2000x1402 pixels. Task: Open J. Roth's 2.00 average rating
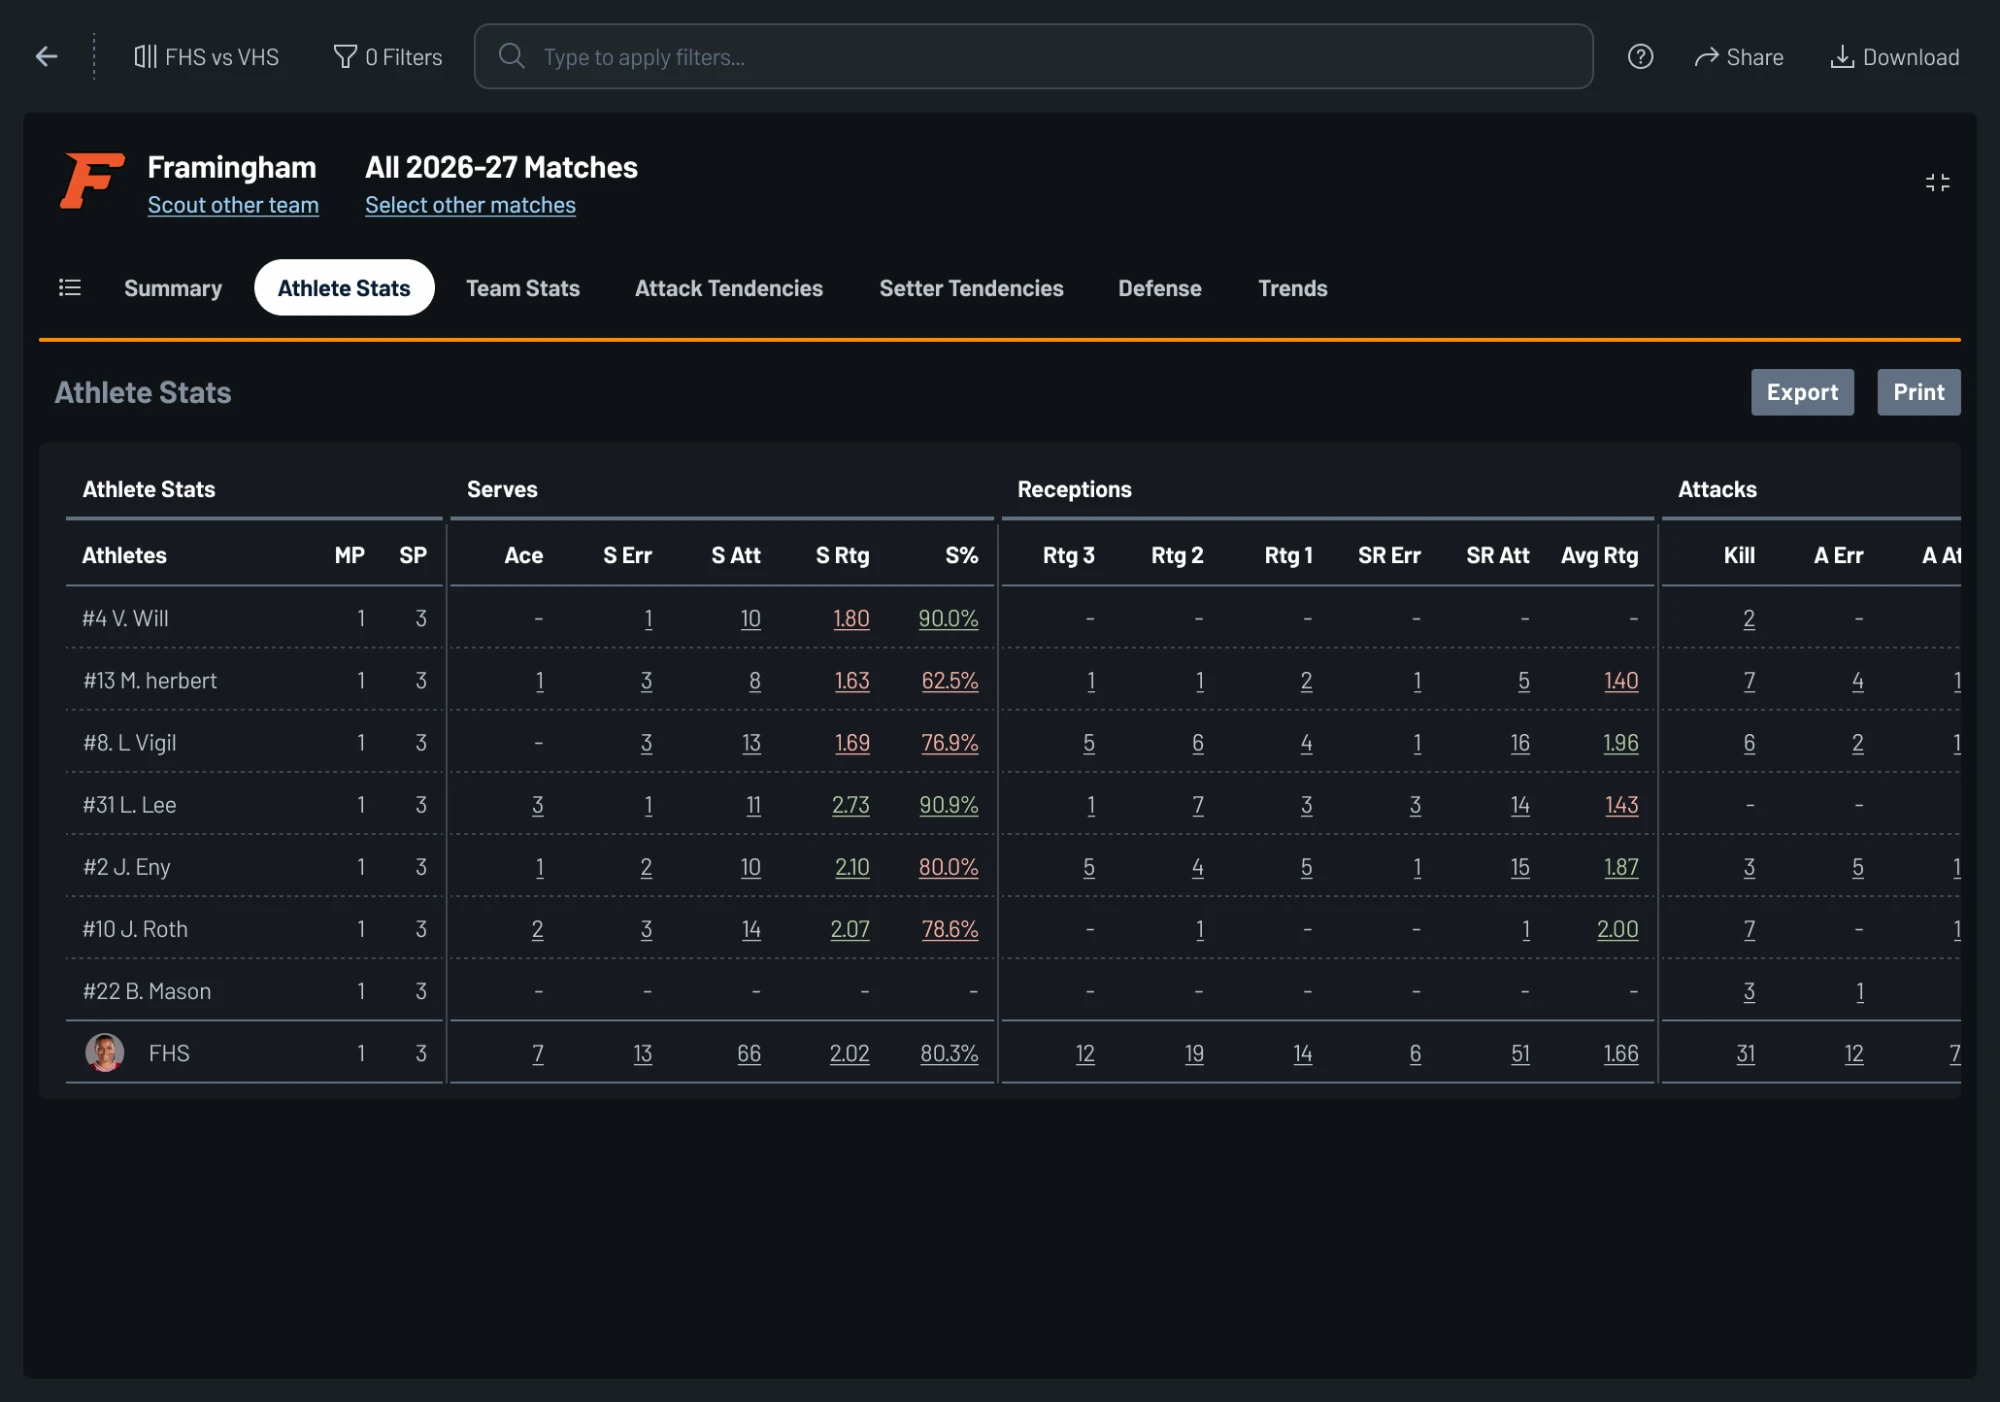[1617, 928]
